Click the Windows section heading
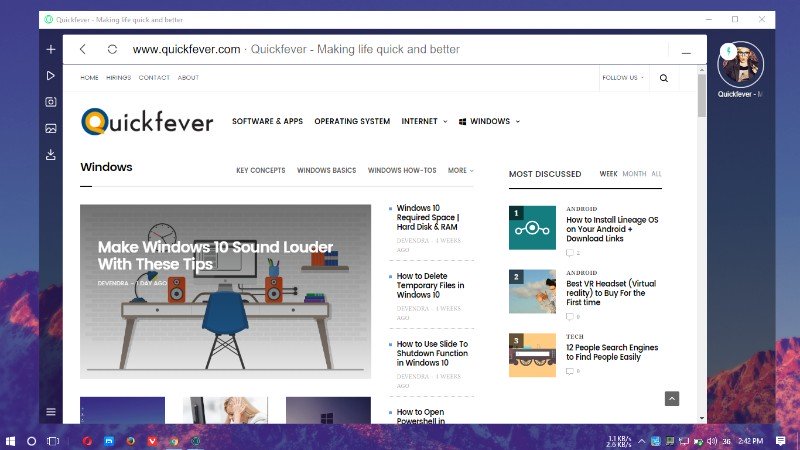800x450 pixels. tap(106, 167)
